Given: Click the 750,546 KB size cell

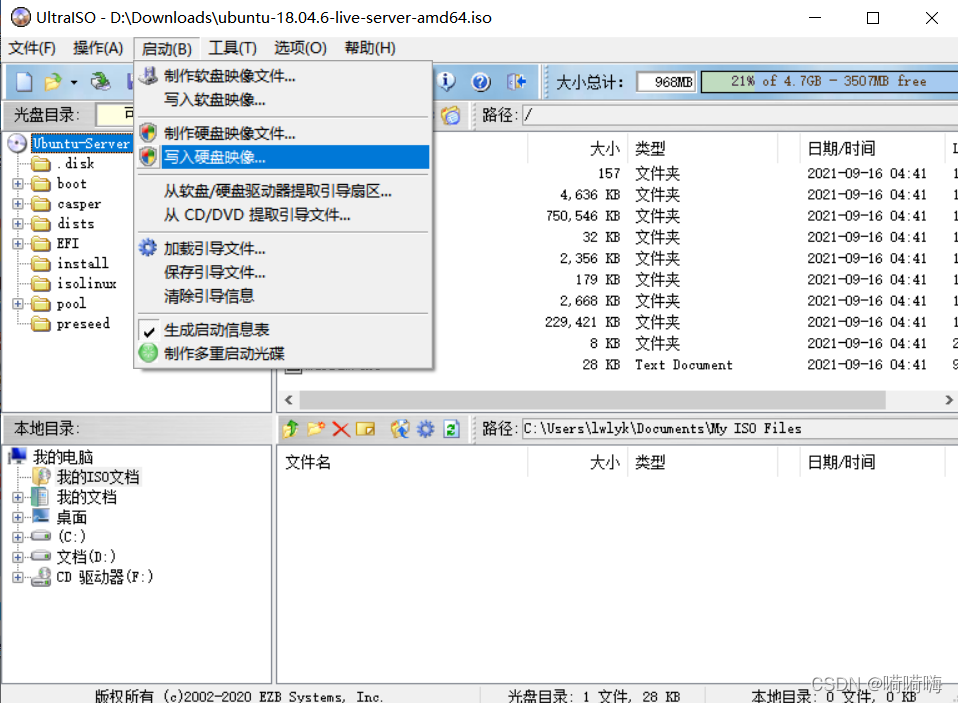Looking at the screenshot, I should pyautogui.click(x=583, y=216).
